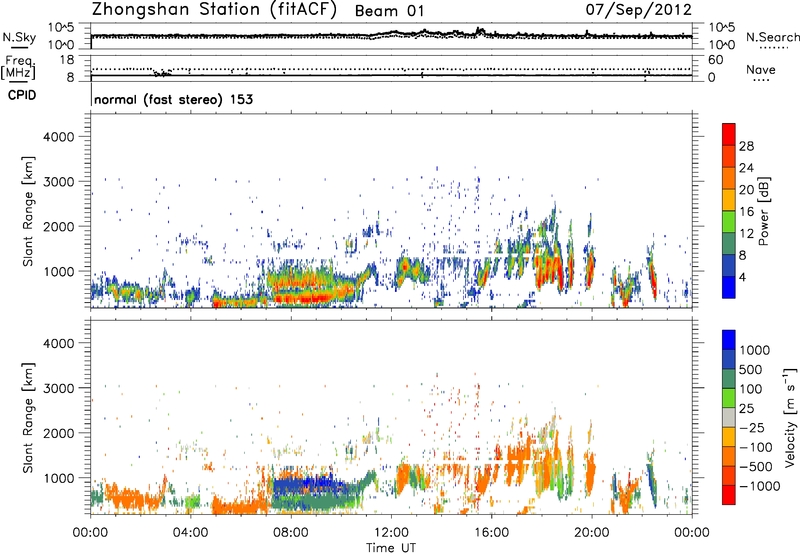This screenshot has height=554, width=800.
Task: Click the "2000" tick on the velocity panel
Action: [58, 433]
